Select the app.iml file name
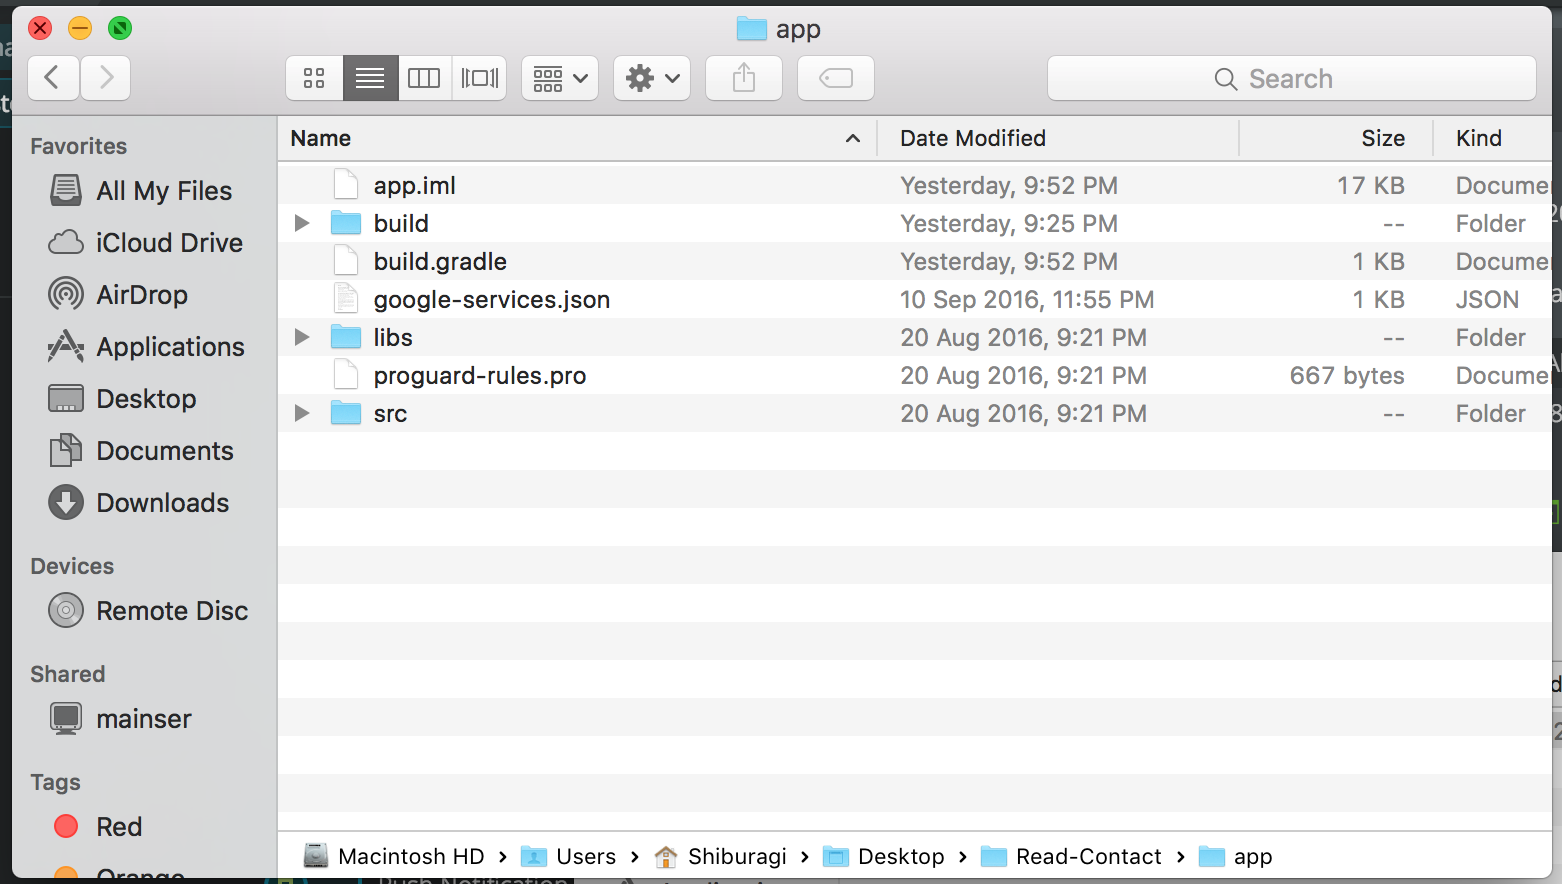 coord(415,186)
